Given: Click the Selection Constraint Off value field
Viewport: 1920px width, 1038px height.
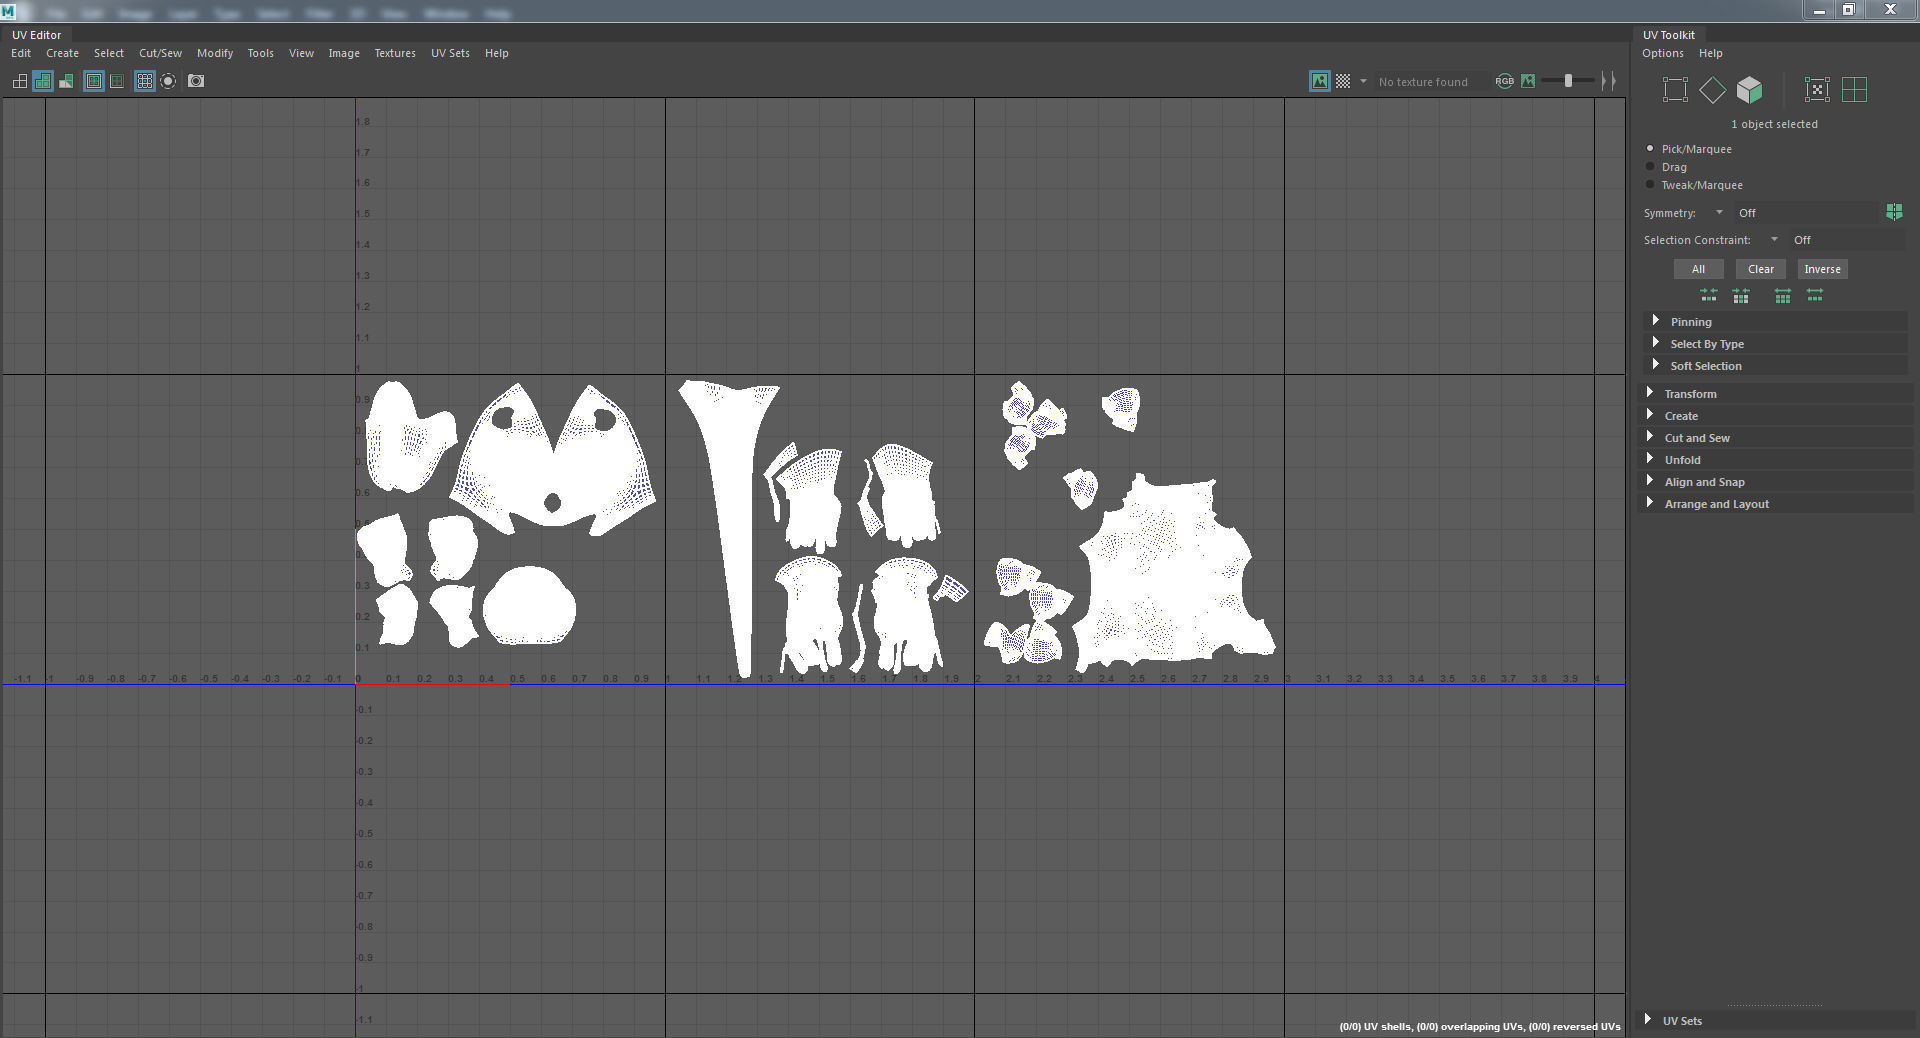Looking at the screenshot, I should pyautogui.click(x=1848, y=239).
